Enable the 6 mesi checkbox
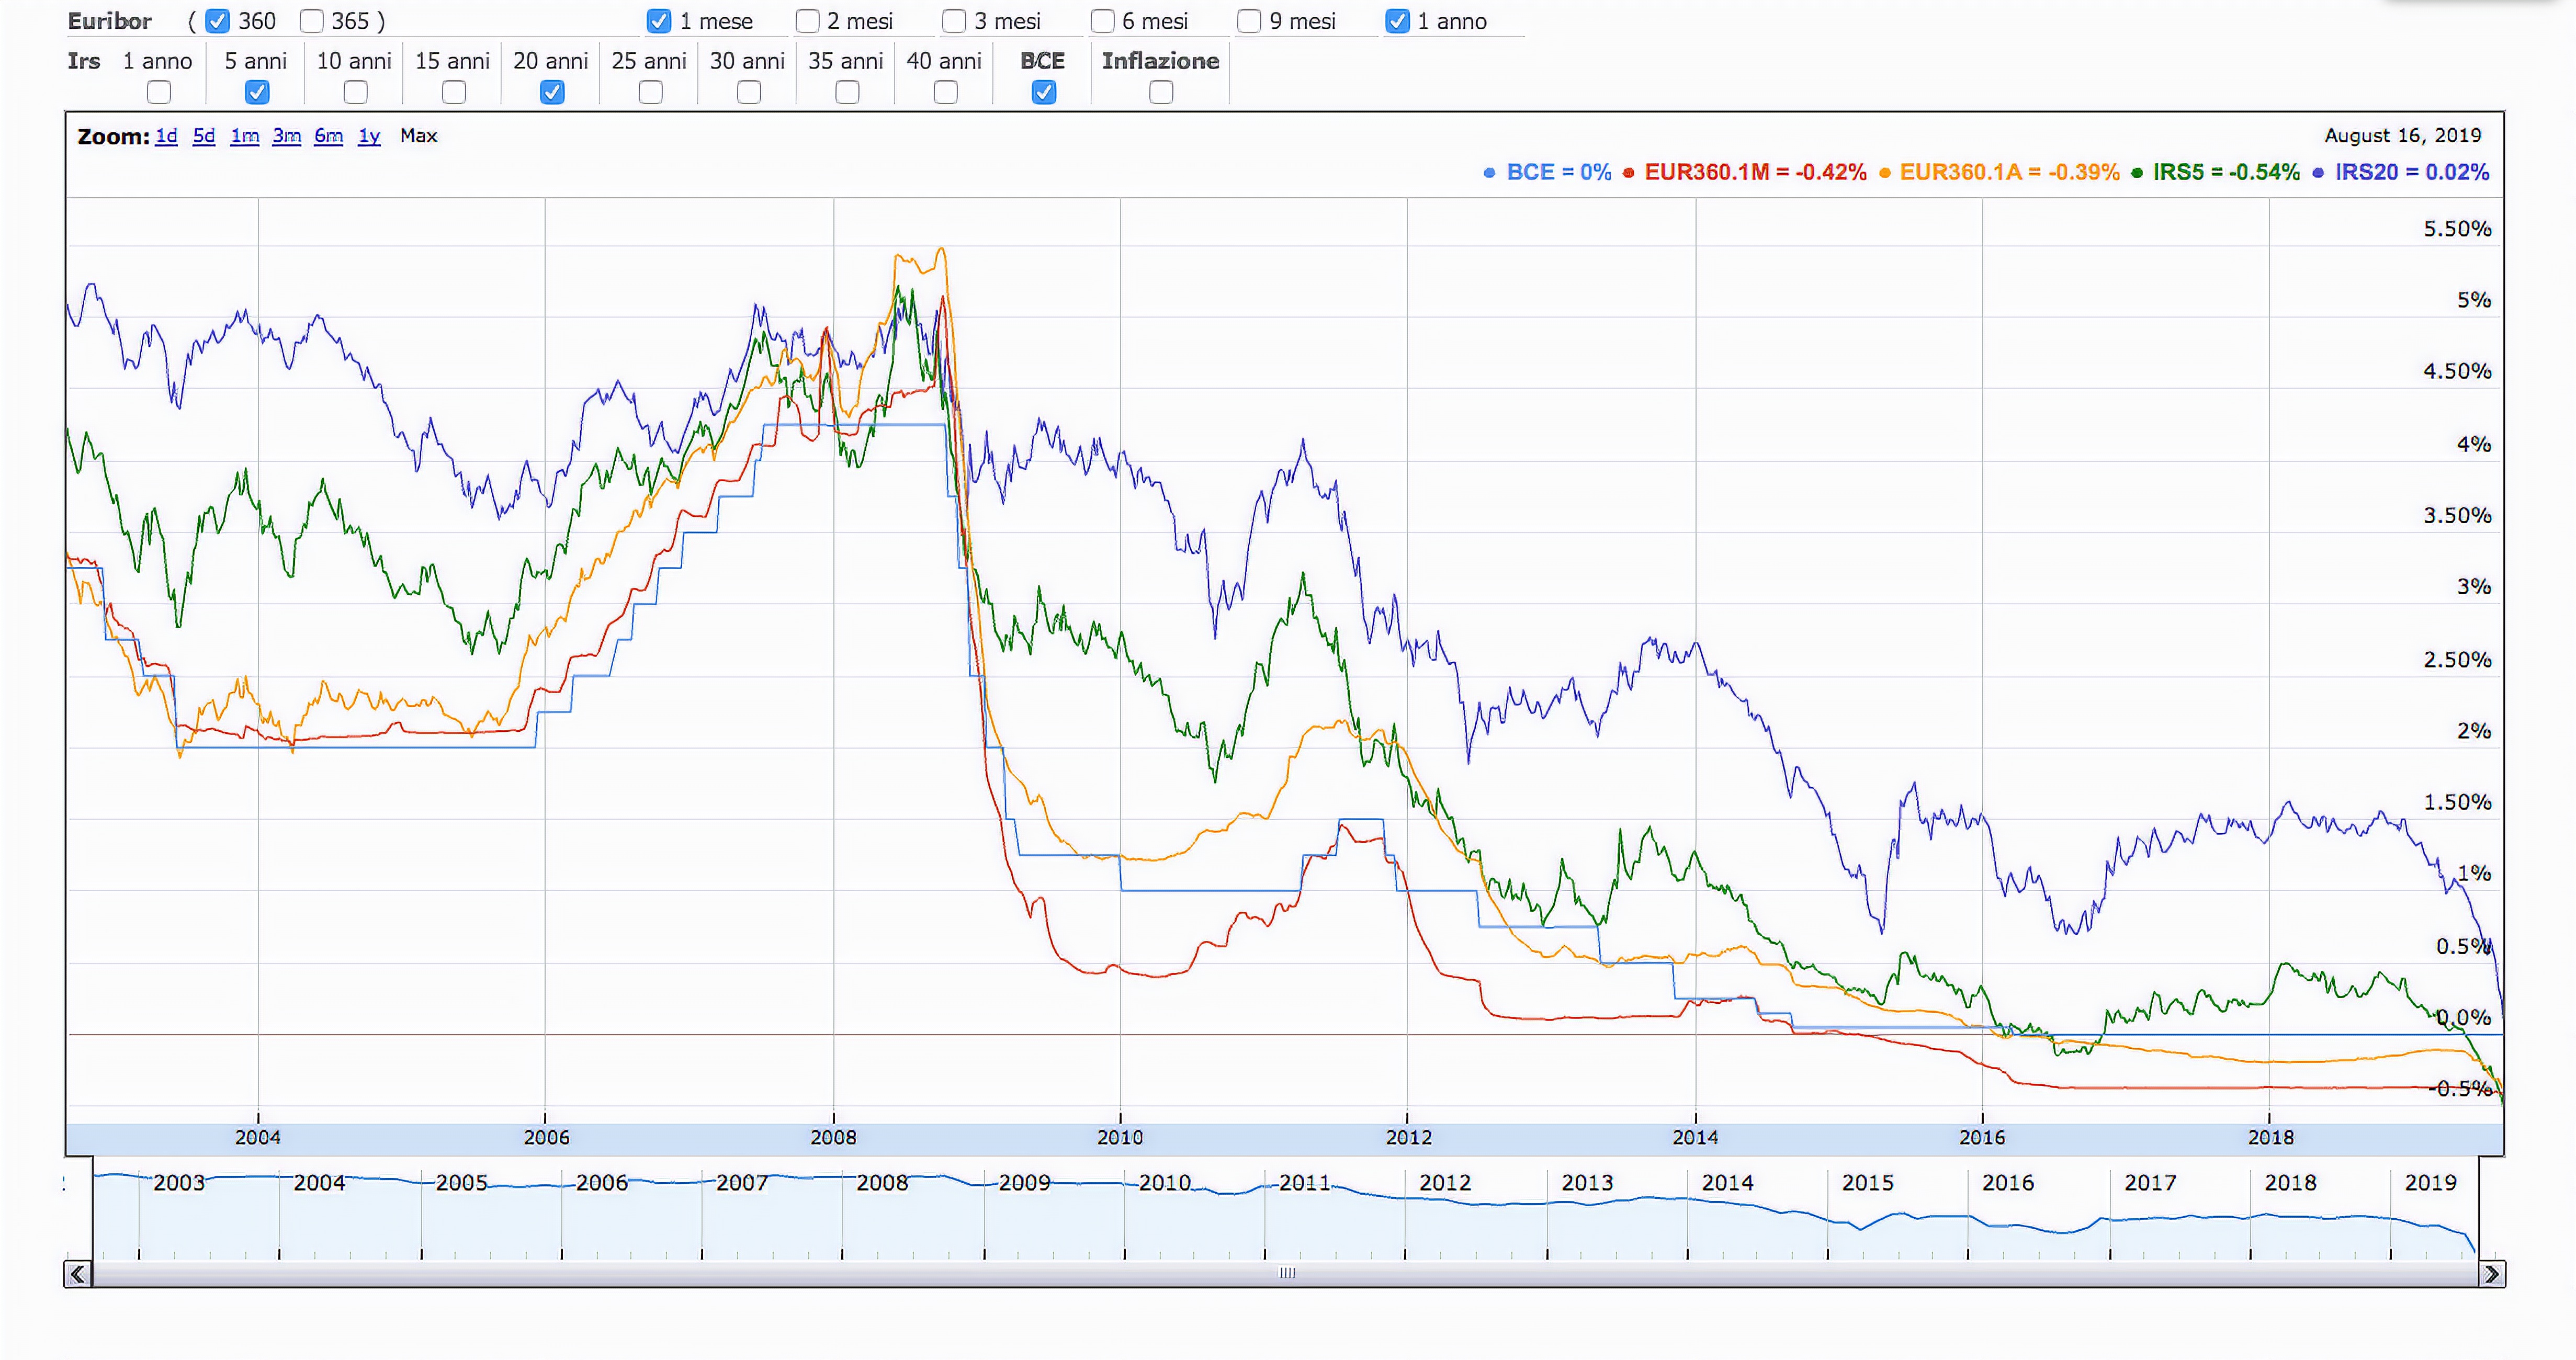This screenshot has height=1360, width=2576. coord(1102,21)
